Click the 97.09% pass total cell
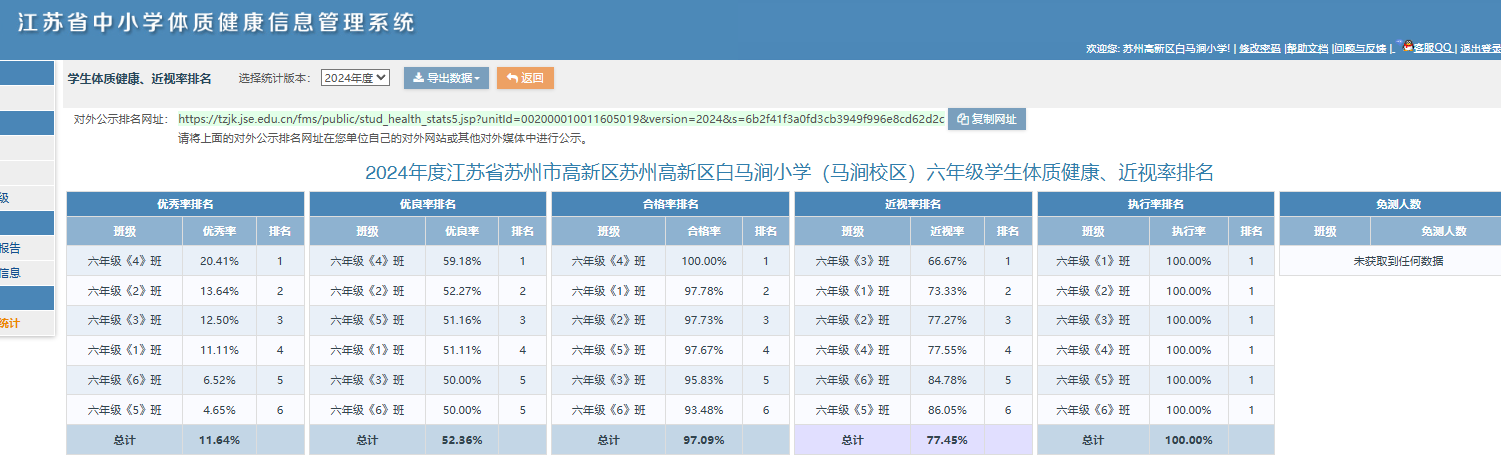The height and width of the screenshot is (475, 1501). click(705, 440)
